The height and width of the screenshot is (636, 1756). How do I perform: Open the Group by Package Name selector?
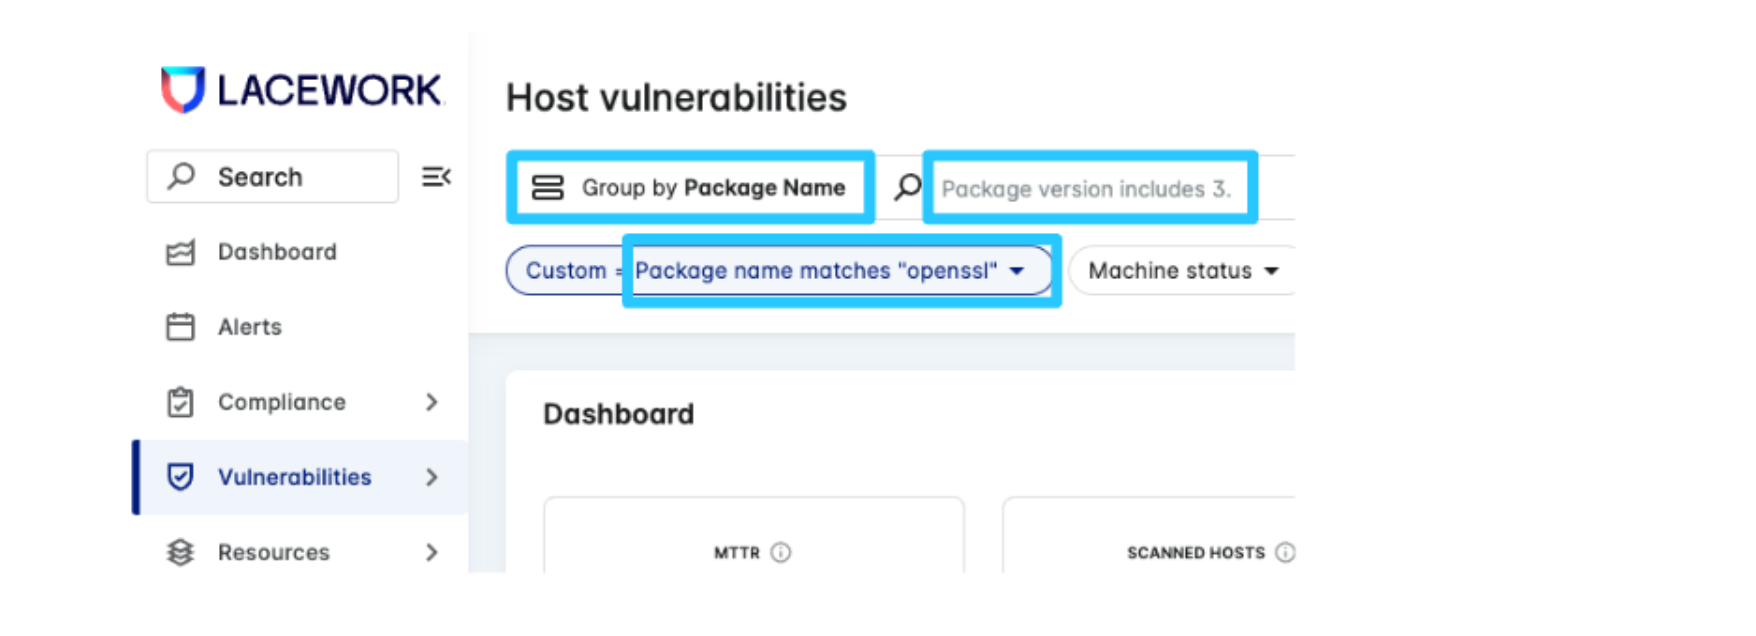coord(690,188)
